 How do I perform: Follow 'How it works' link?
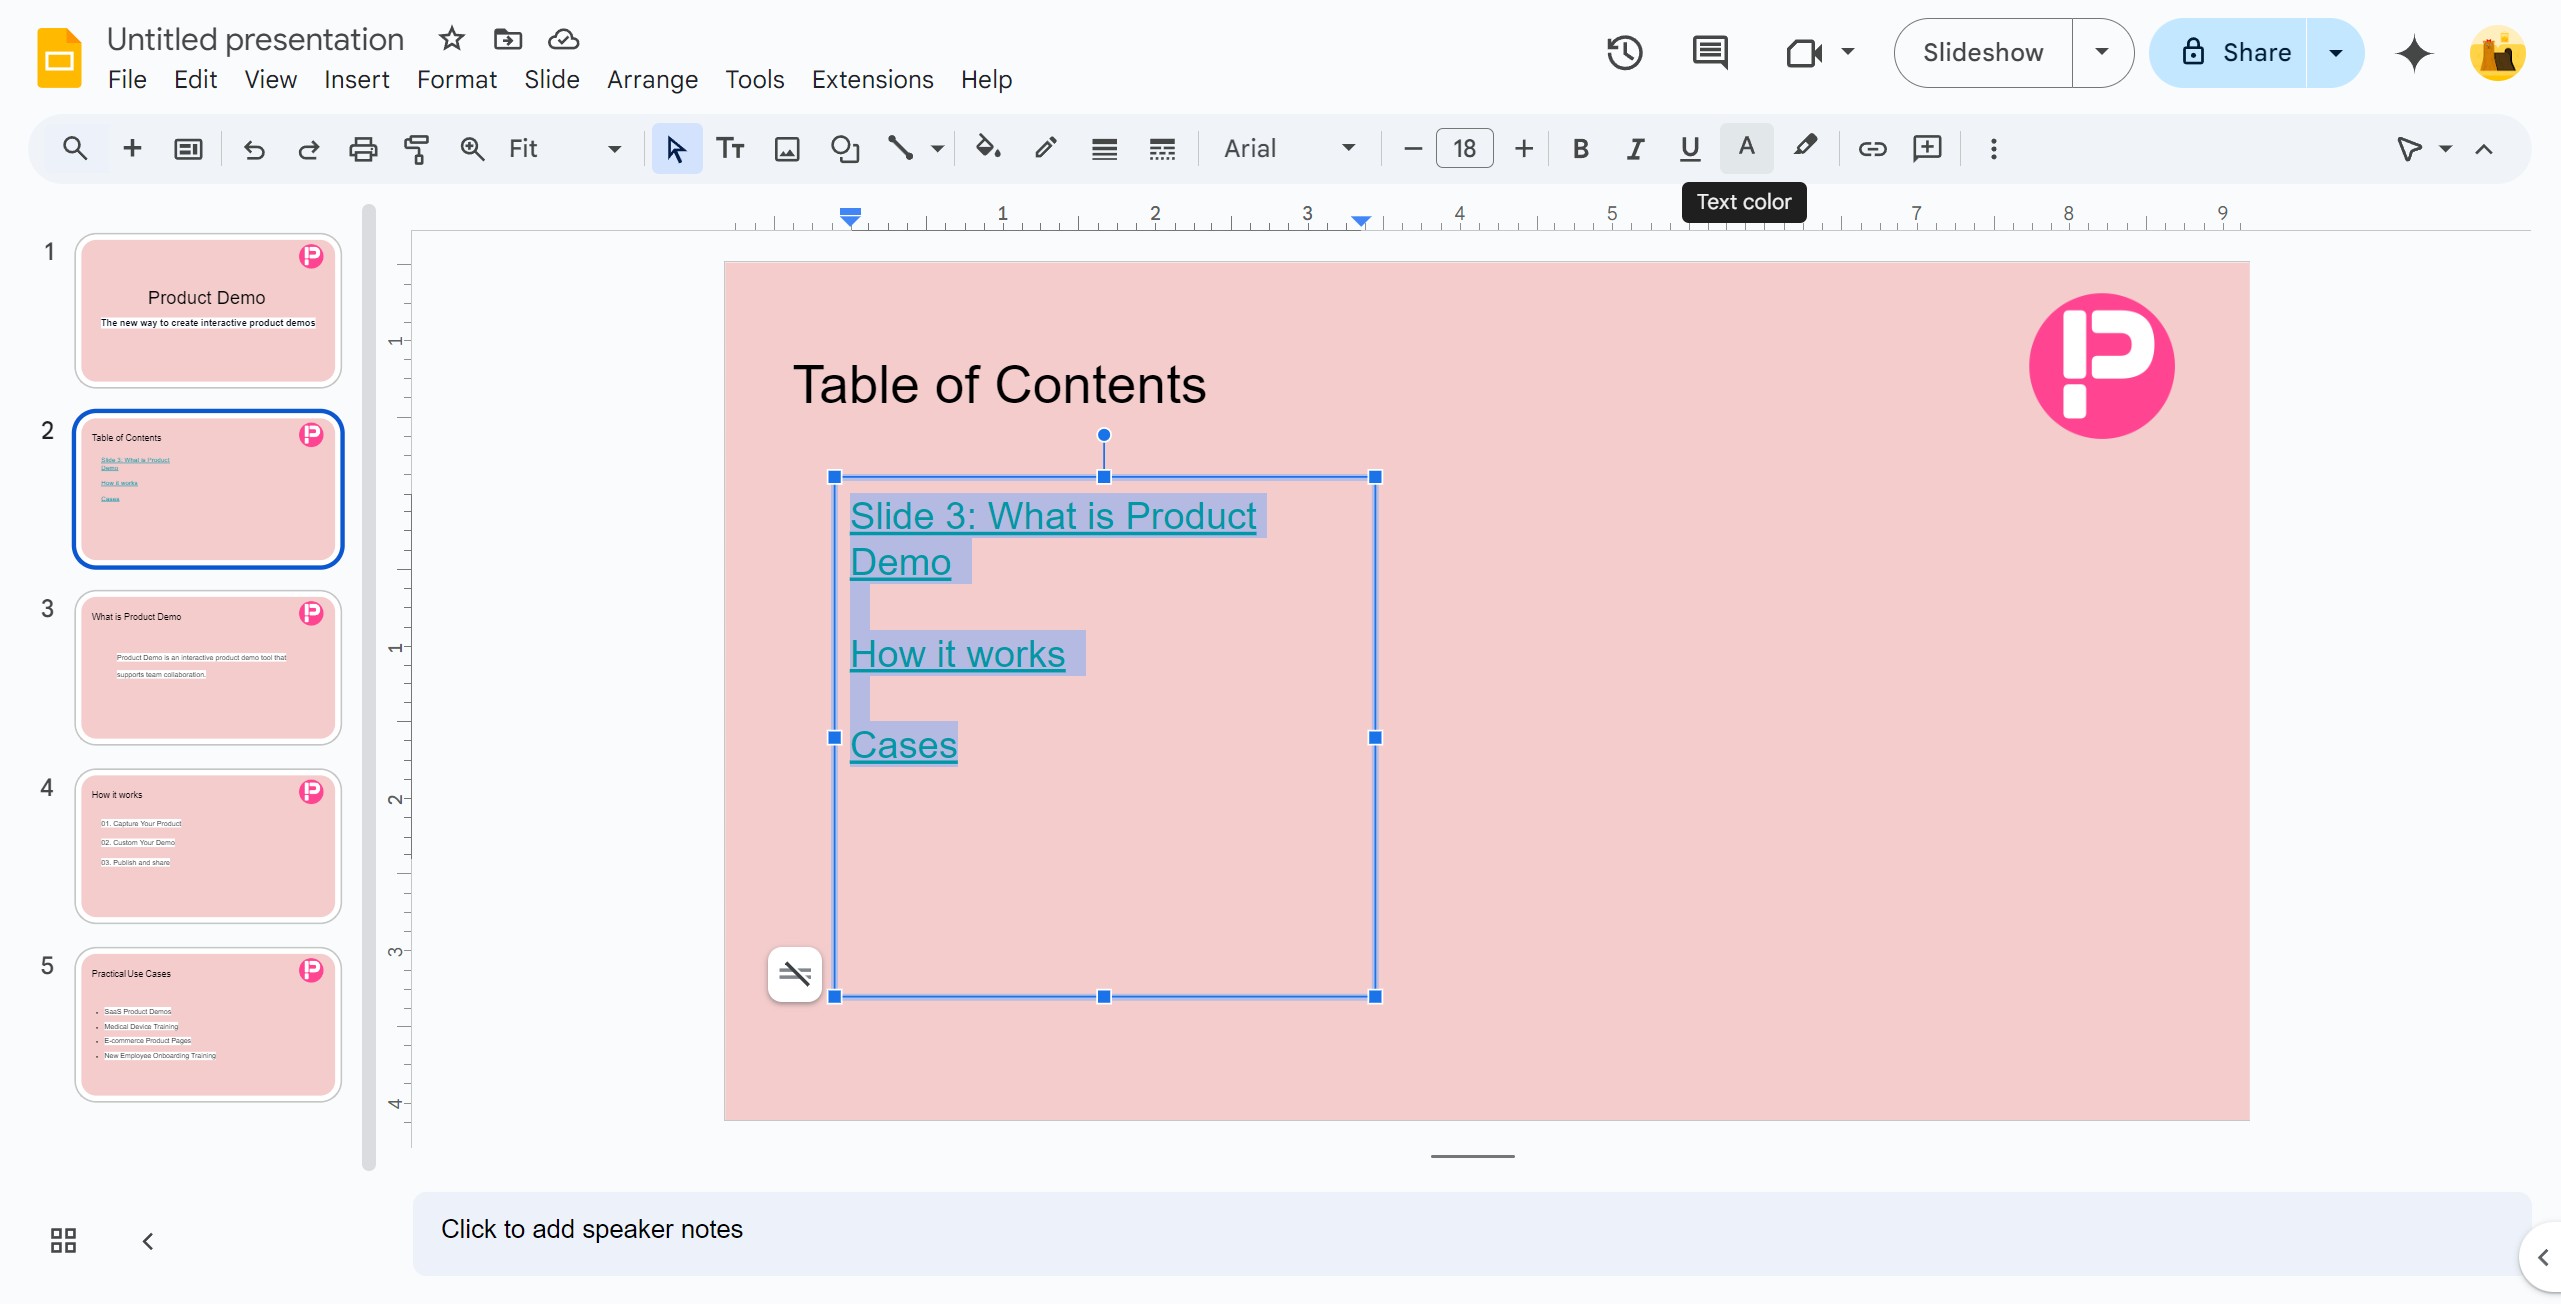click(x=957, y=654)
